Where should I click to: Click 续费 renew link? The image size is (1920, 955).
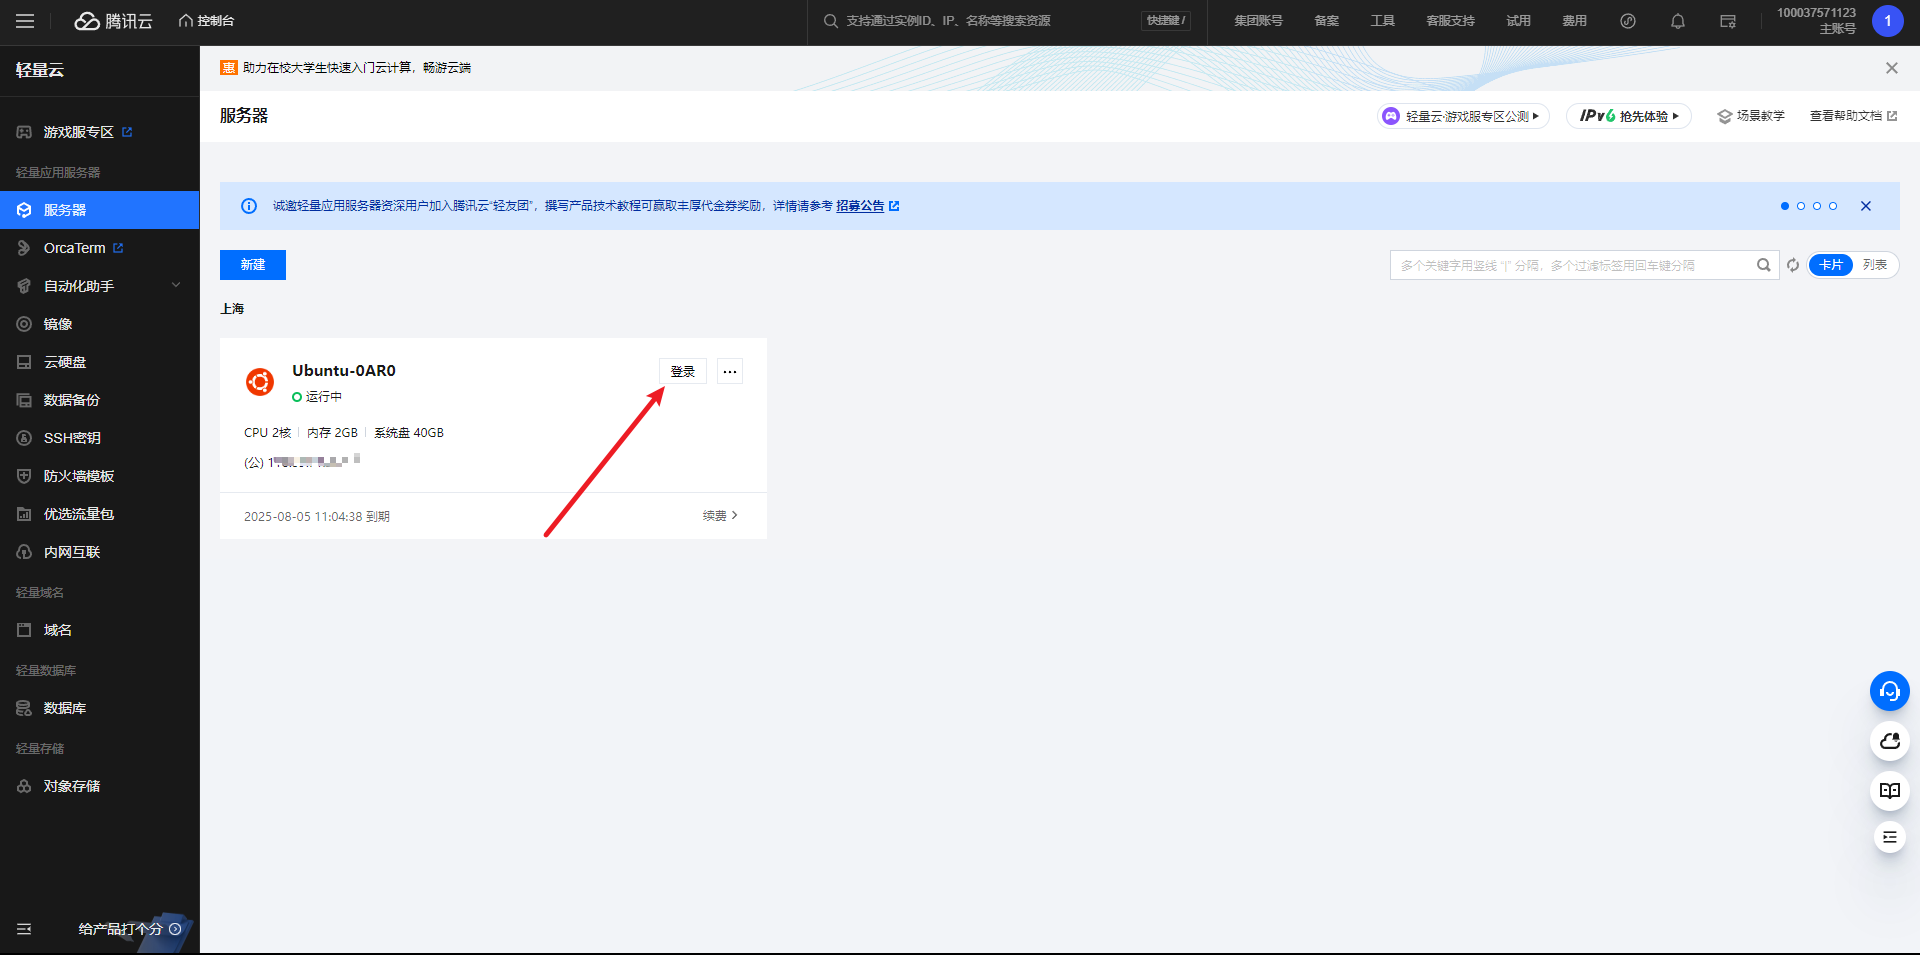point(720,516)
